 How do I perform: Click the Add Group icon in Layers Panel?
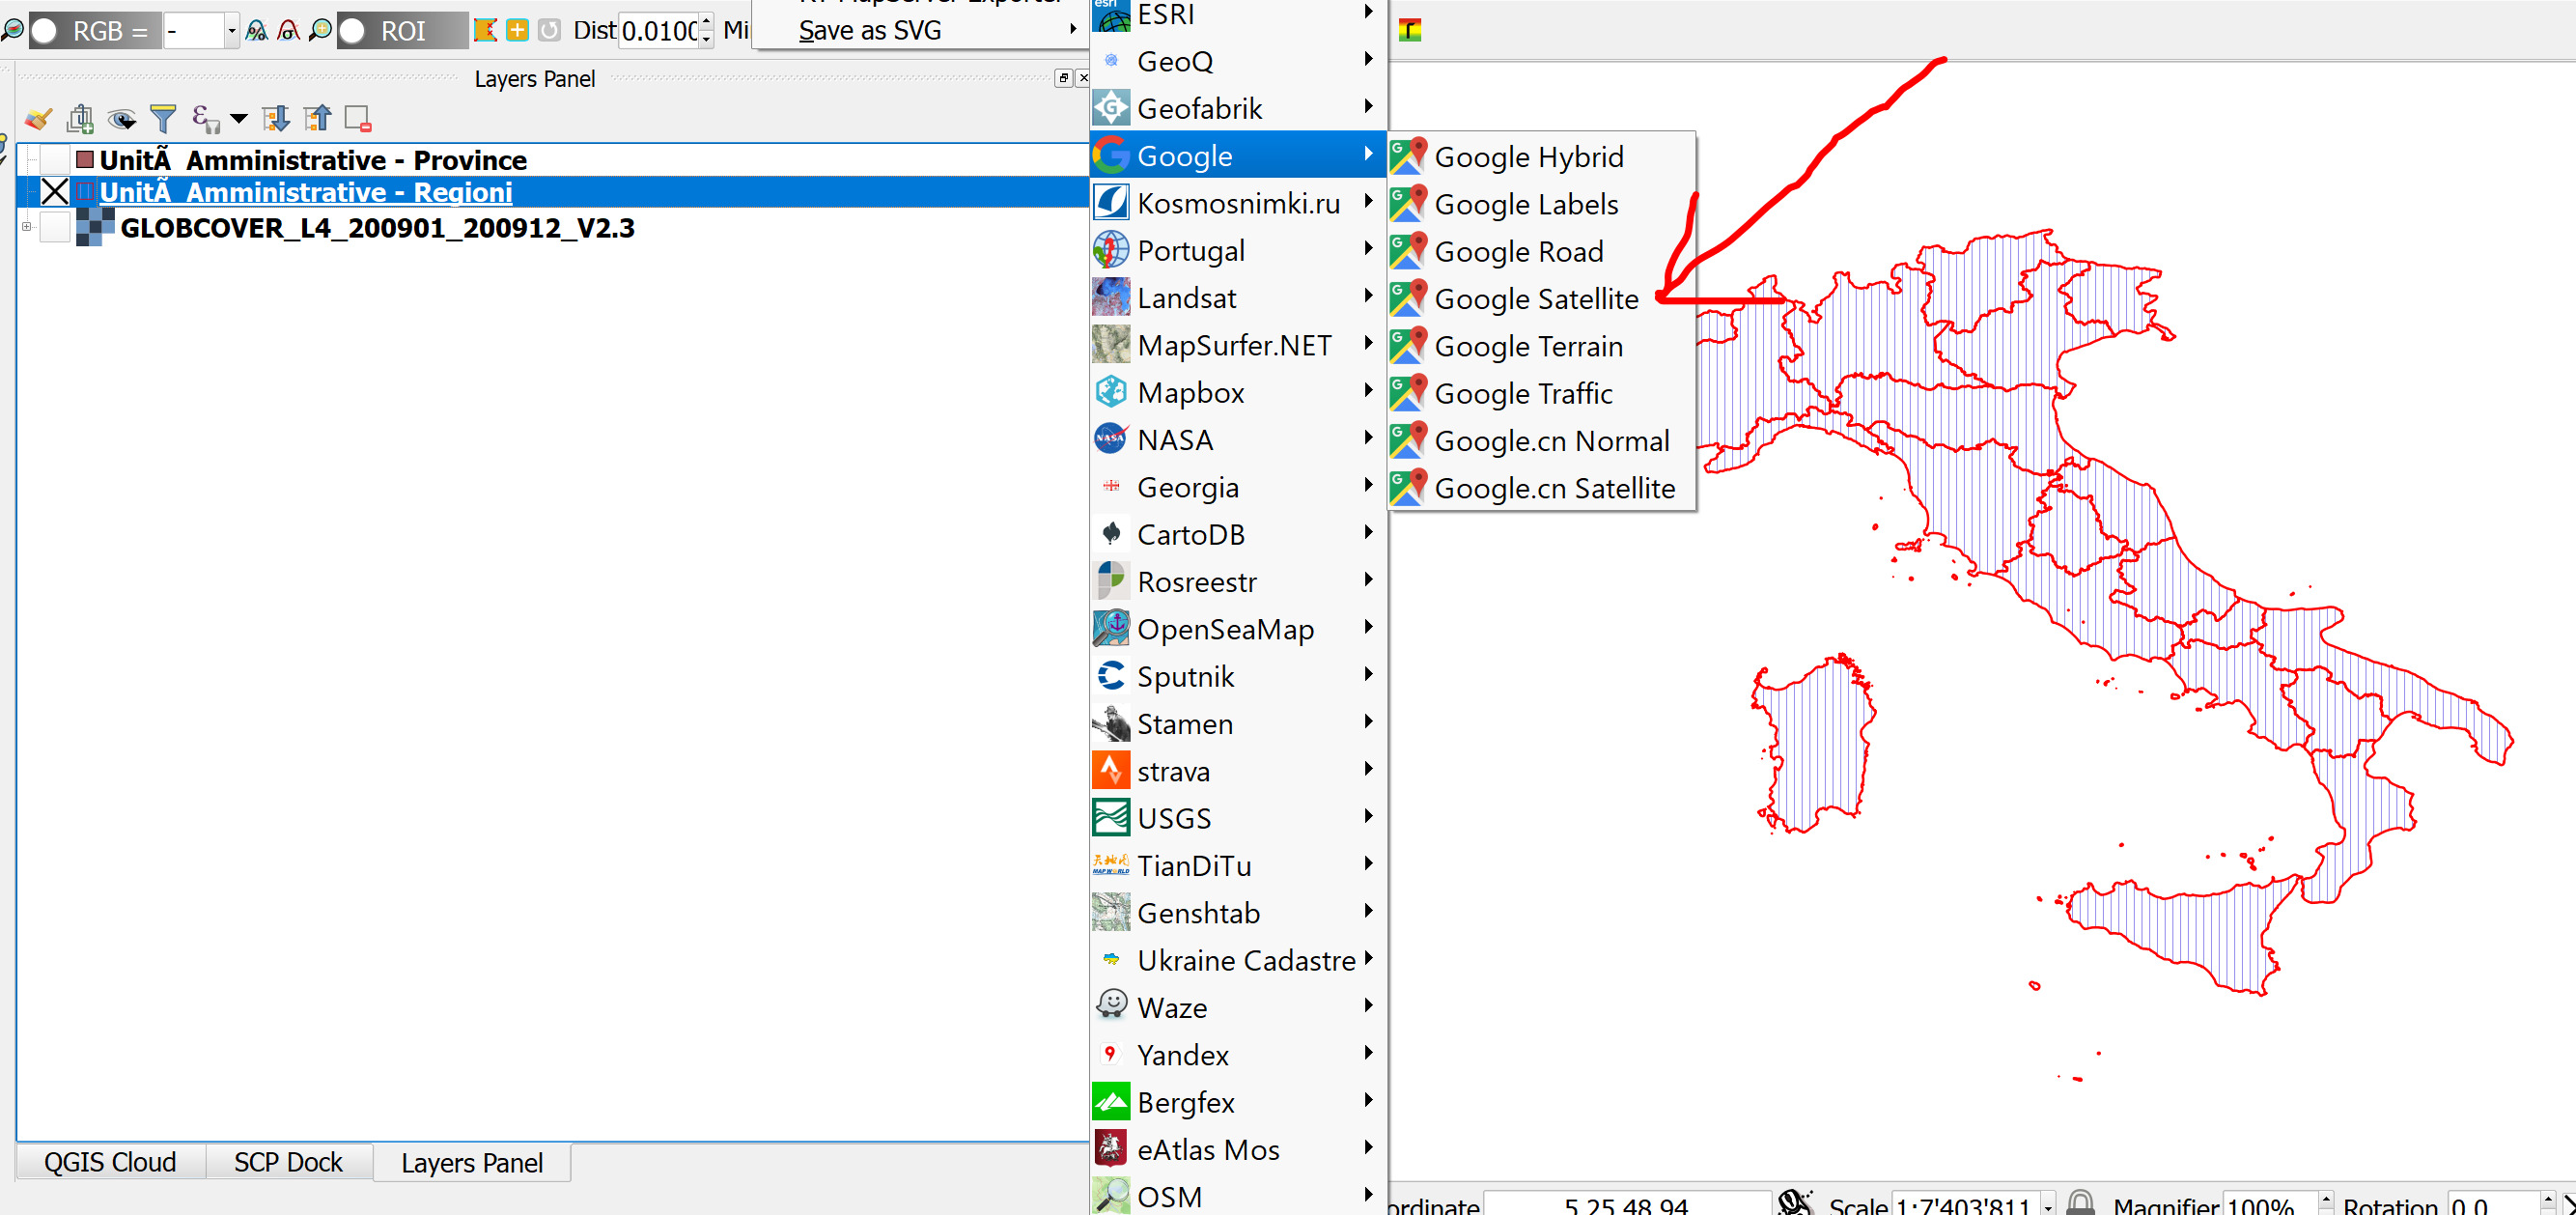tap(80, 119)
